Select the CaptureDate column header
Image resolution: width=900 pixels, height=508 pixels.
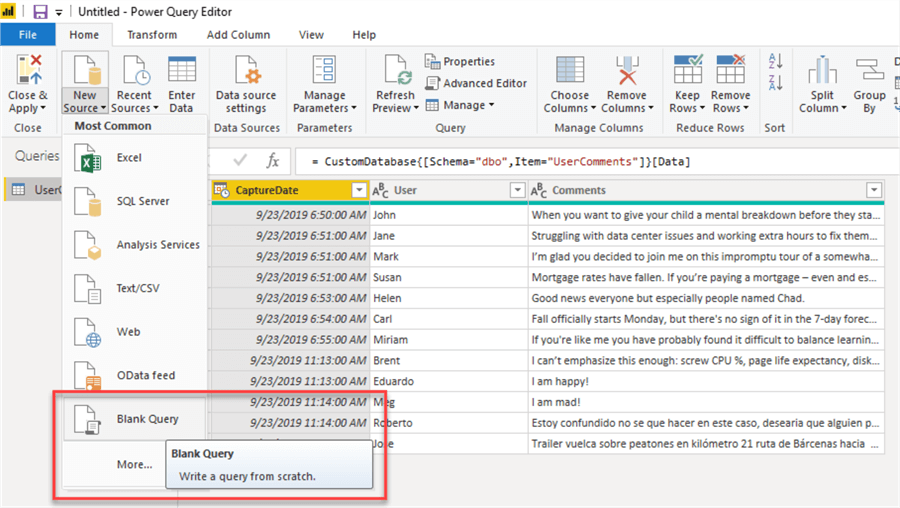click(290, 190)
